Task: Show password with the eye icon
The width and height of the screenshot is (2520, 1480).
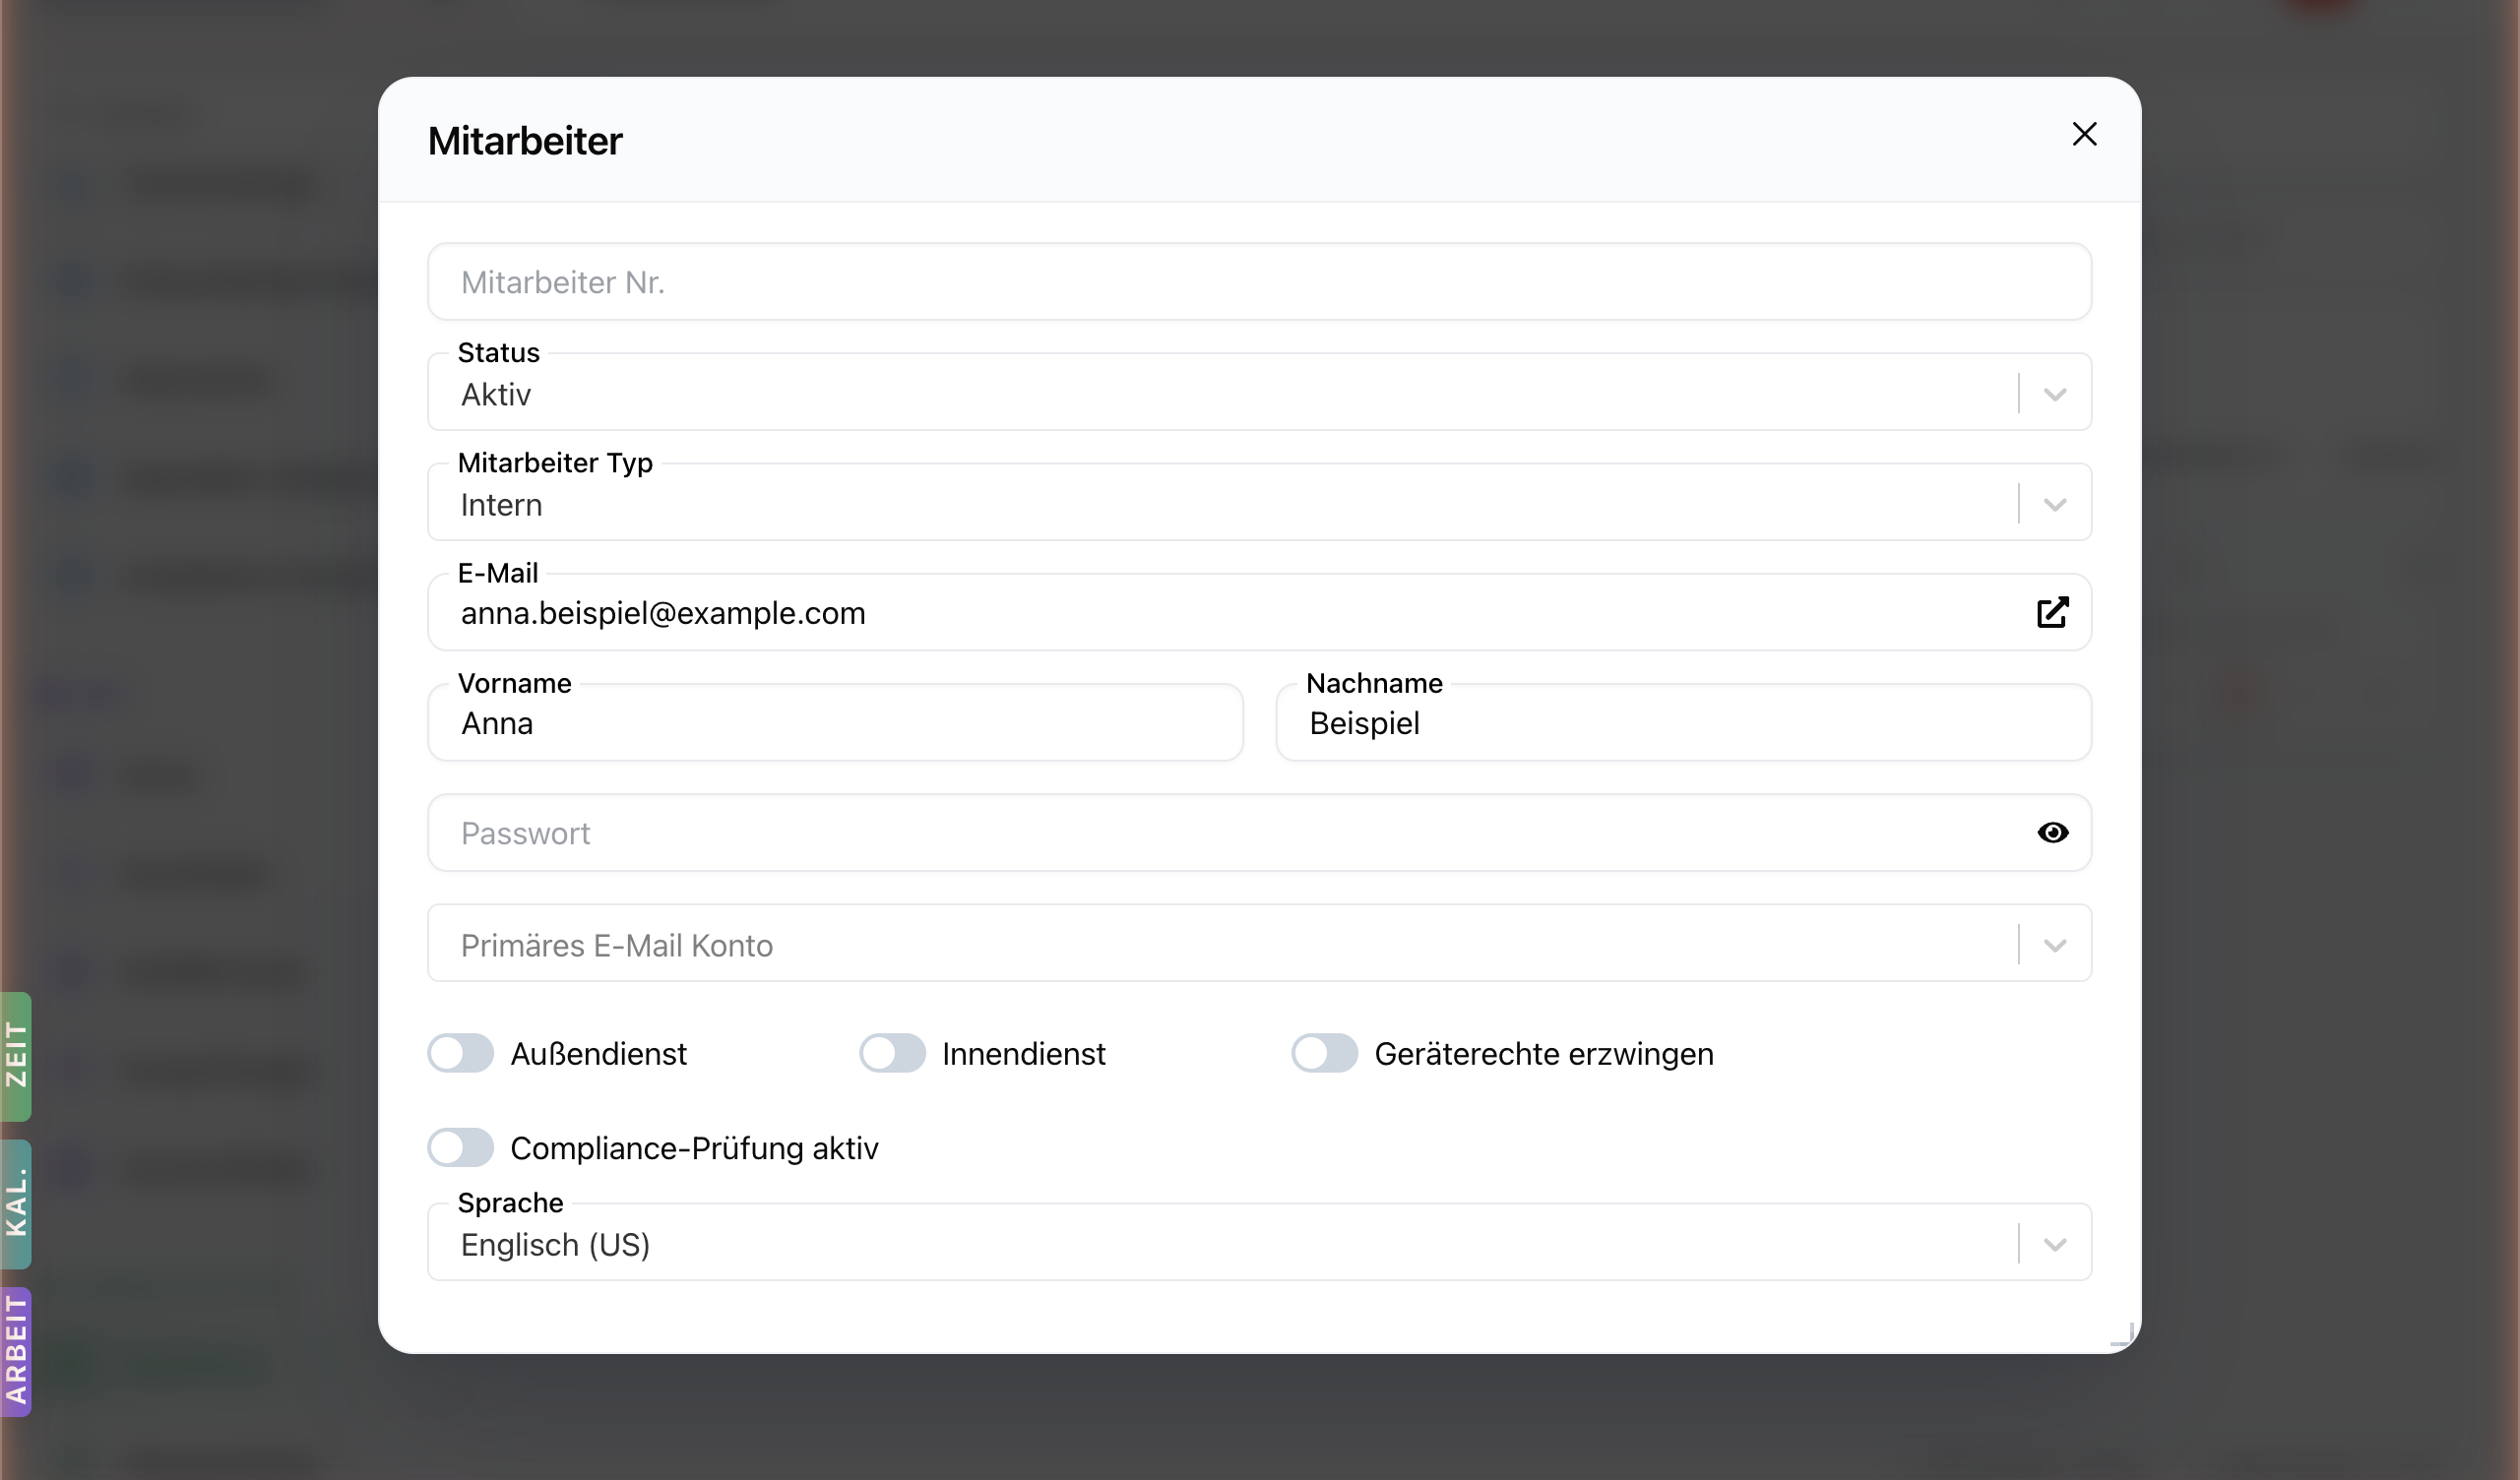Action: (2052, 833)
